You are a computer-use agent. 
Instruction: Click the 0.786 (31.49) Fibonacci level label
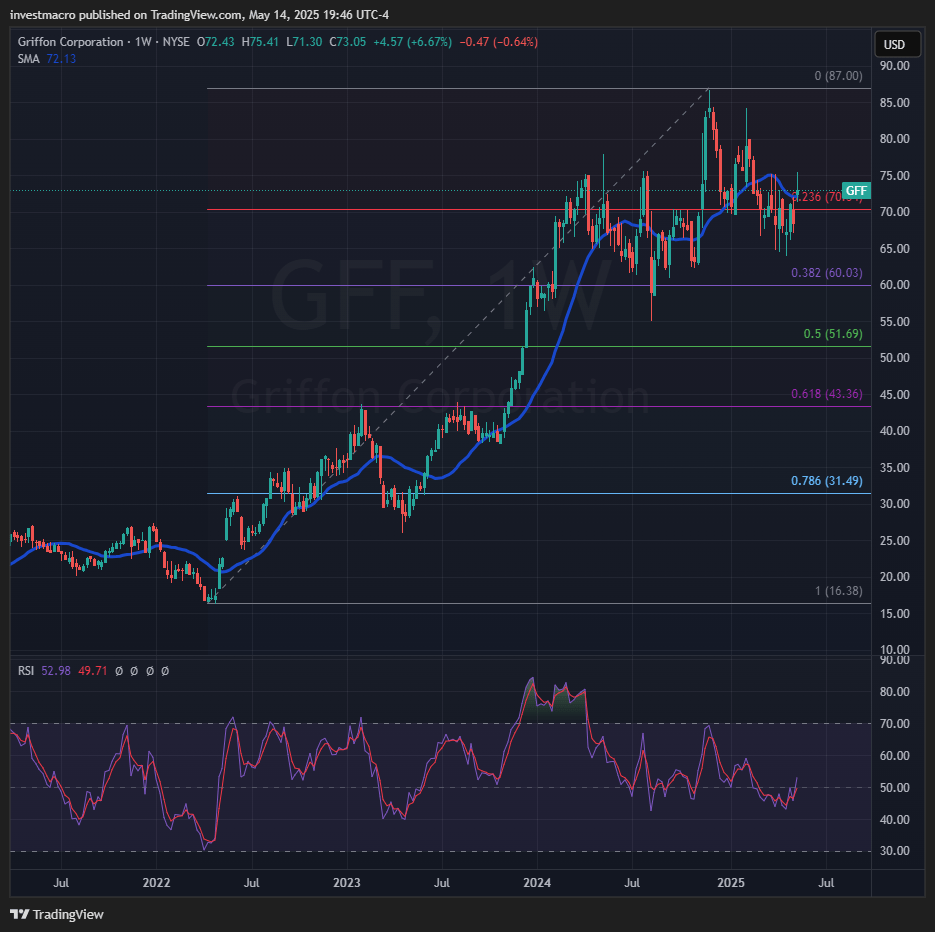tap(826, 481)
